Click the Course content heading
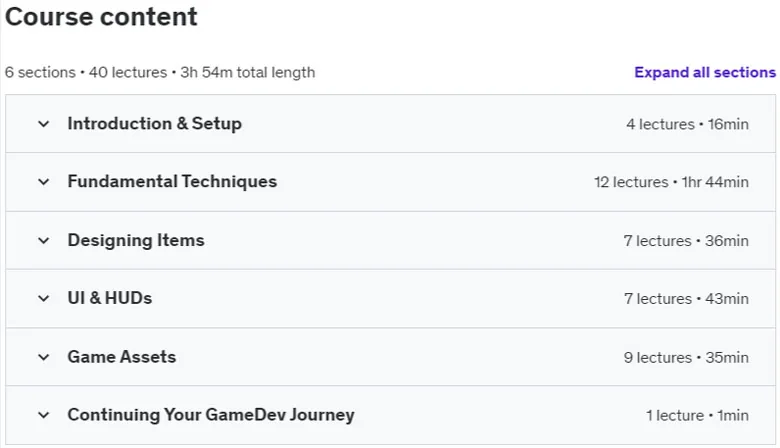This screenshot has width=780, height=448. point(101,16)
